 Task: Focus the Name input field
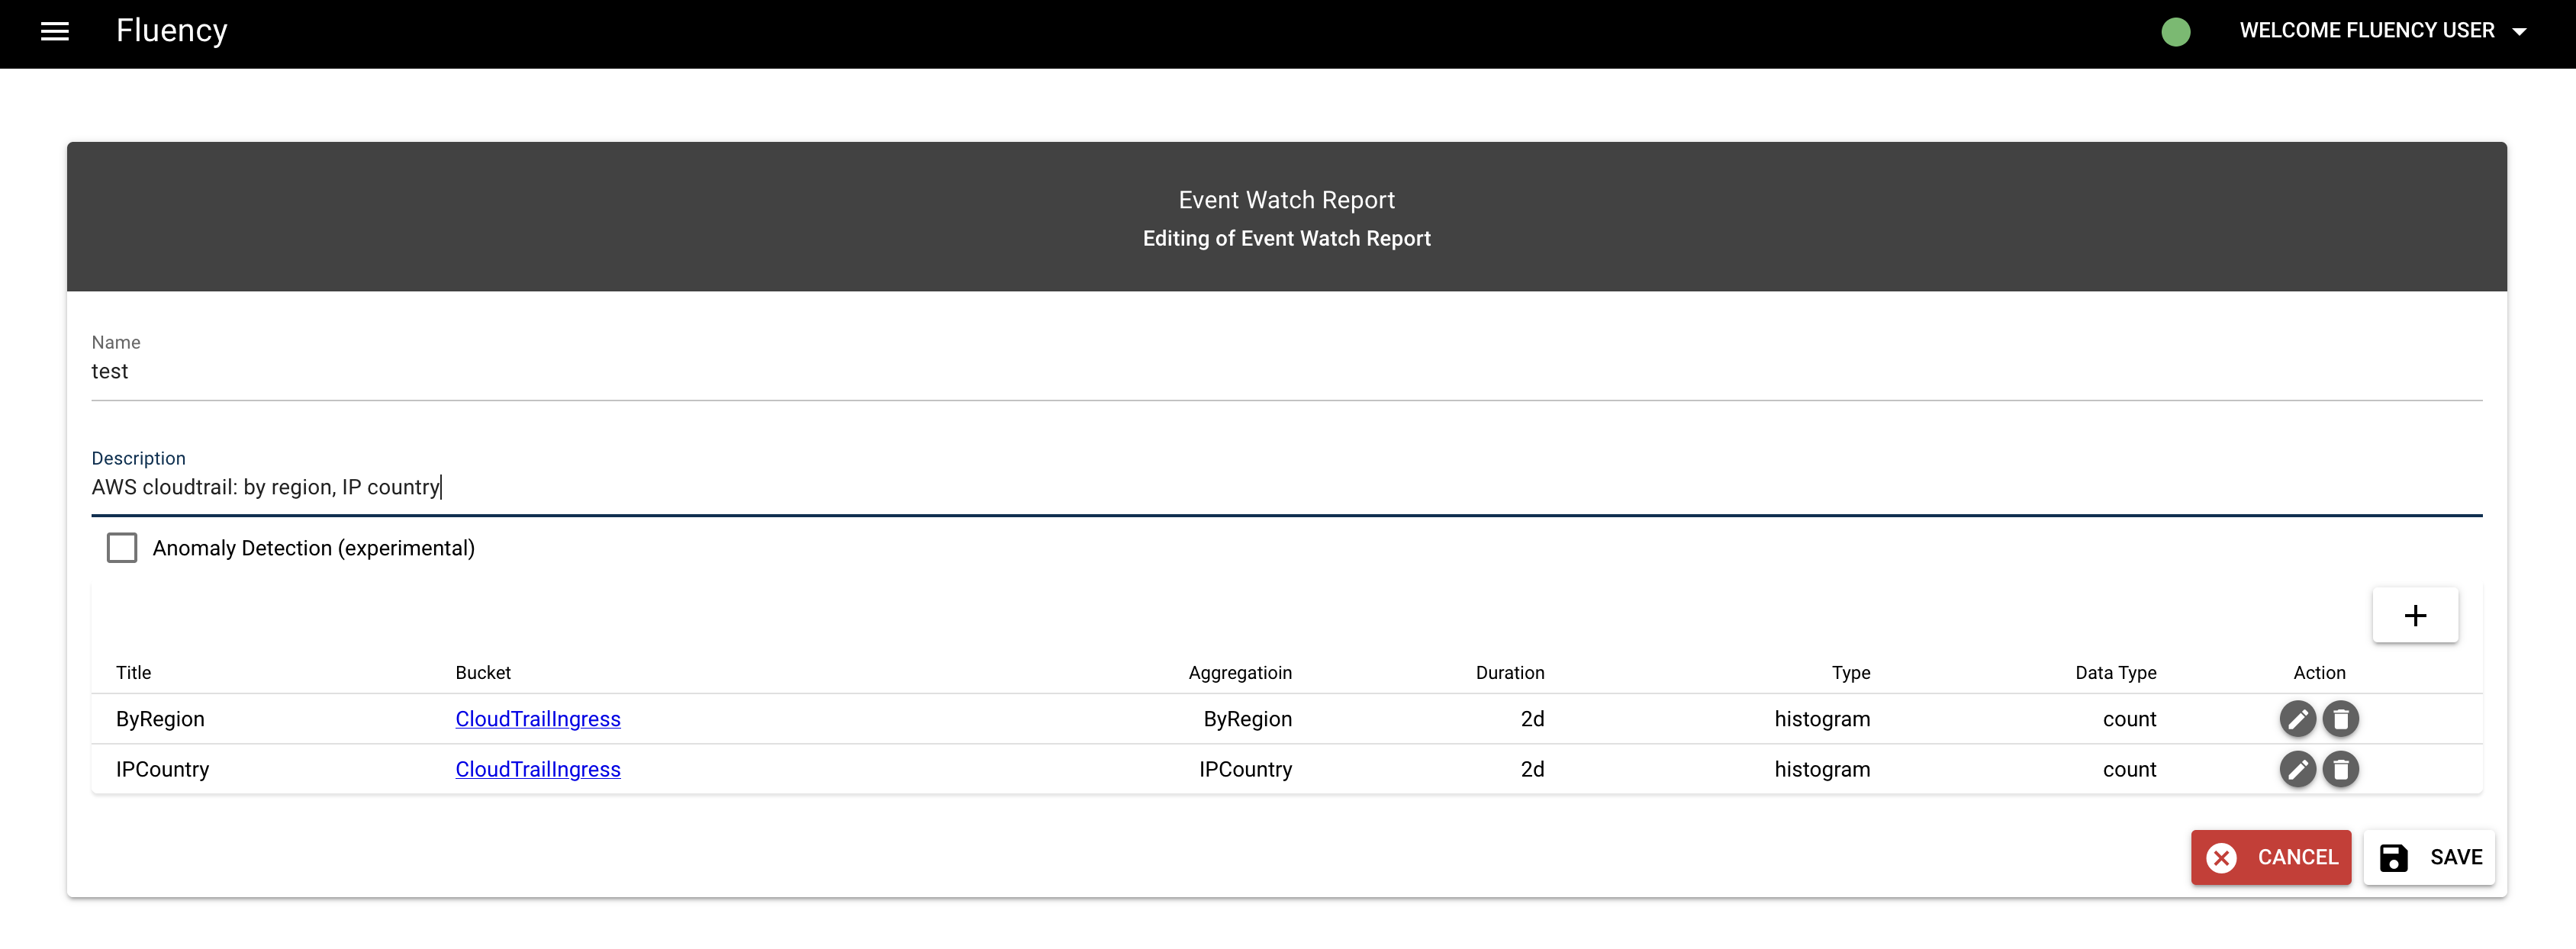1286,372
